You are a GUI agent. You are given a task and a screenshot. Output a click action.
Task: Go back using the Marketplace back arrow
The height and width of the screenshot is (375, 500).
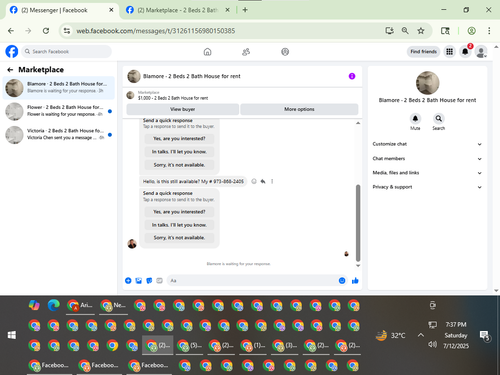click(x=10, y=70)
